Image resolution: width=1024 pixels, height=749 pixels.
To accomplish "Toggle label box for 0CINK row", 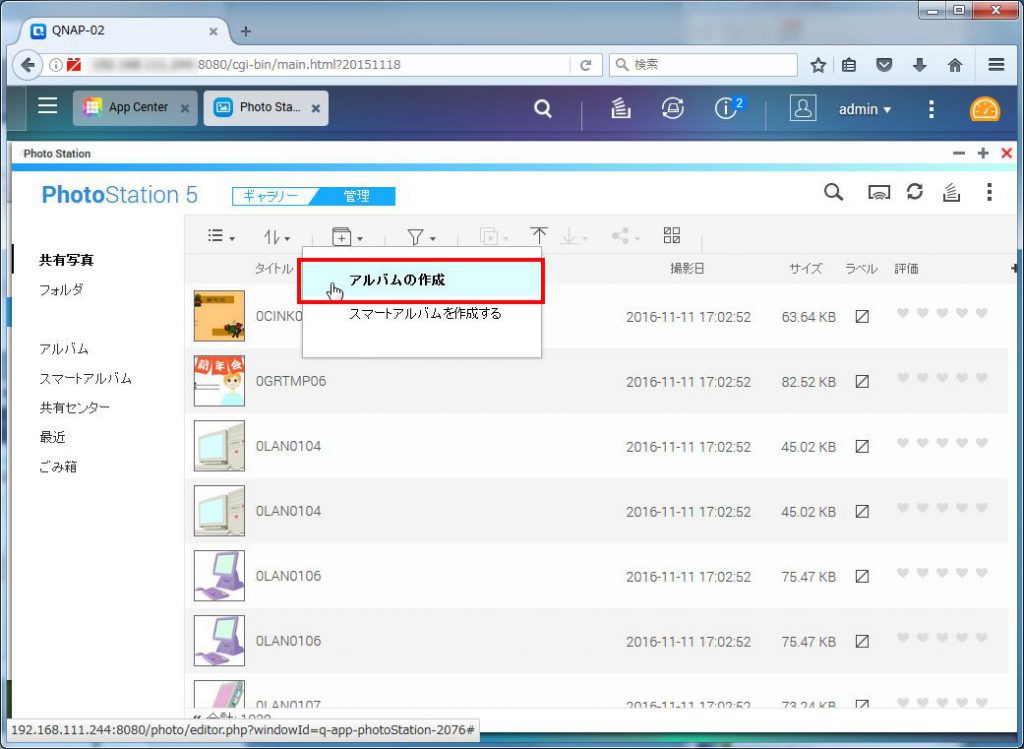I will (862, 317).
